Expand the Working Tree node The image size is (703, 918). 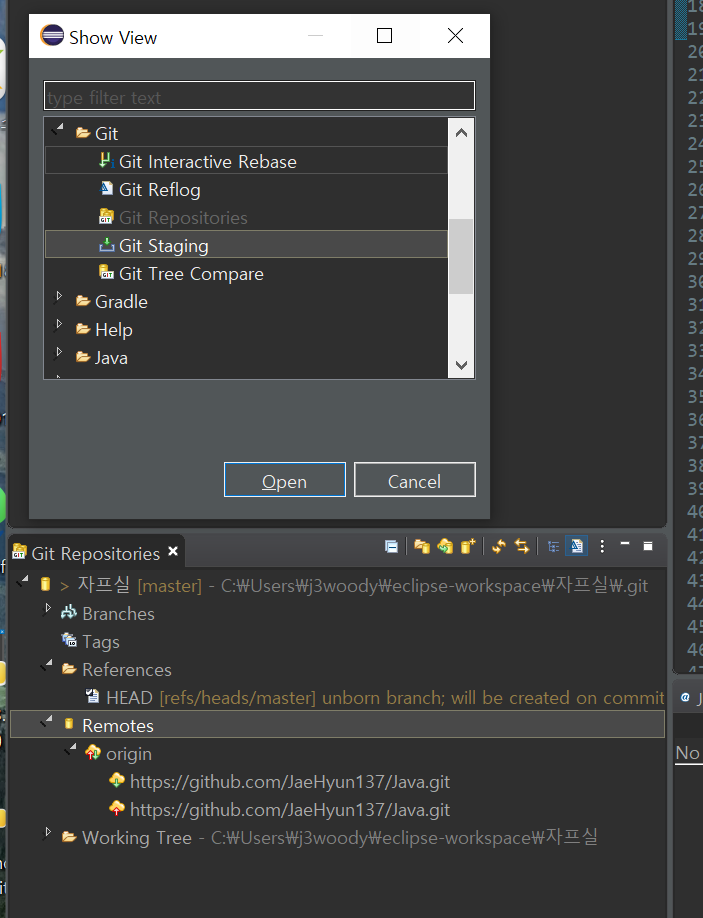[48, 833]
